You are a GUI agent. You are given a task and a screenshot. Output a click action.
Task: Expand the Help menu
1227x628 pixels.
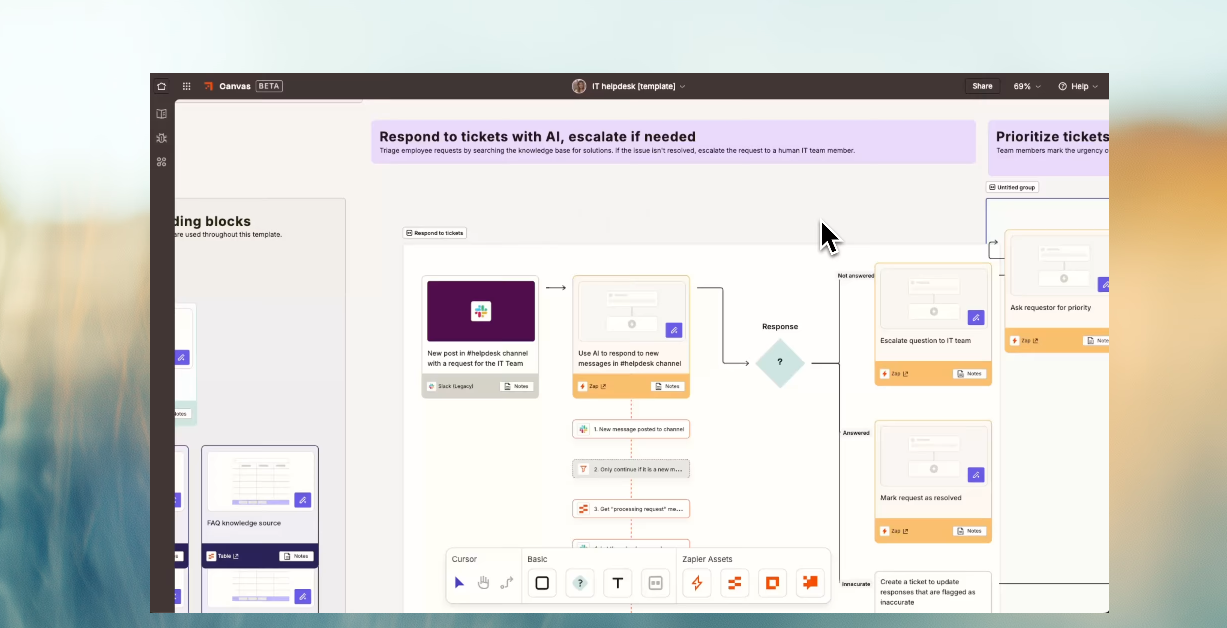coord(1079,86)
